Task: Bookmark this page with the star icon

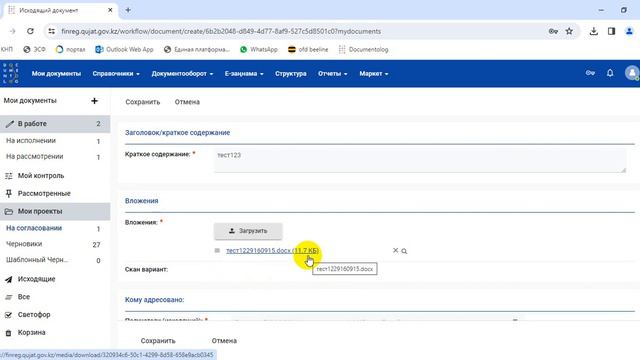Action: click(x=569, y=31)
